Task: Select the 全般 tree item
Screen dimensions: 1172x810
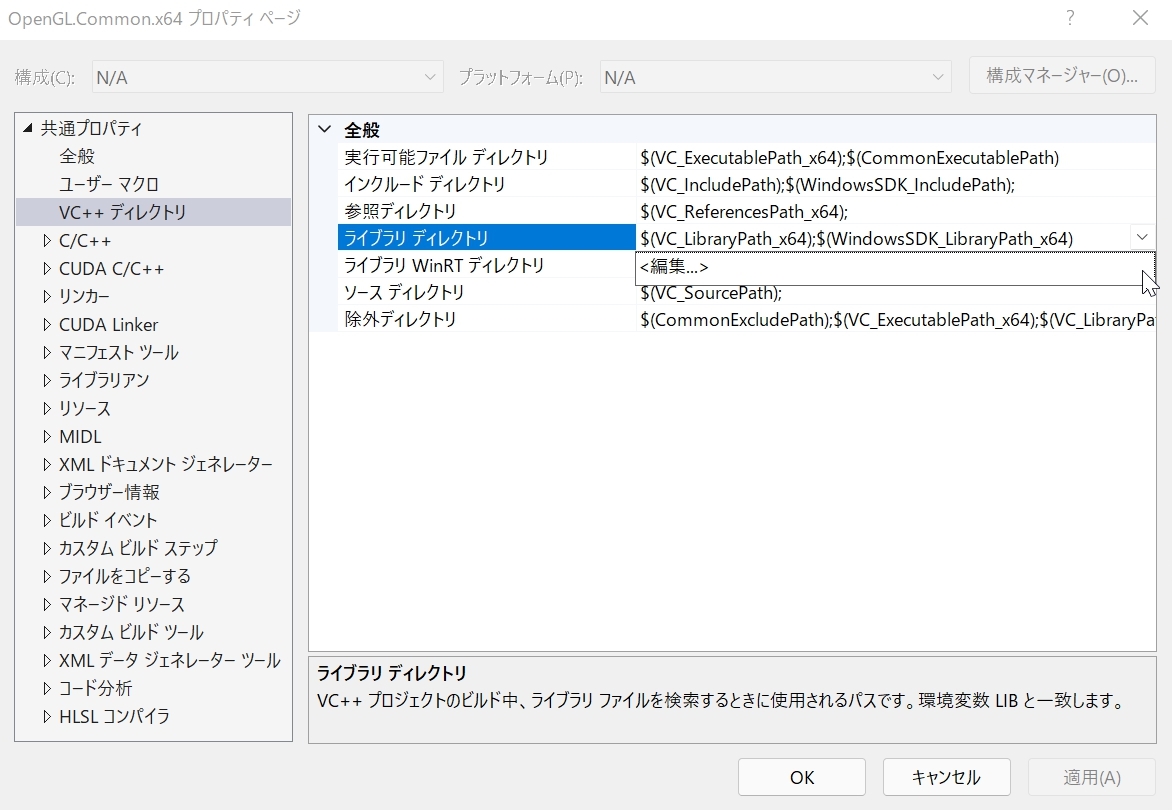Action: [x=77, y=156]
